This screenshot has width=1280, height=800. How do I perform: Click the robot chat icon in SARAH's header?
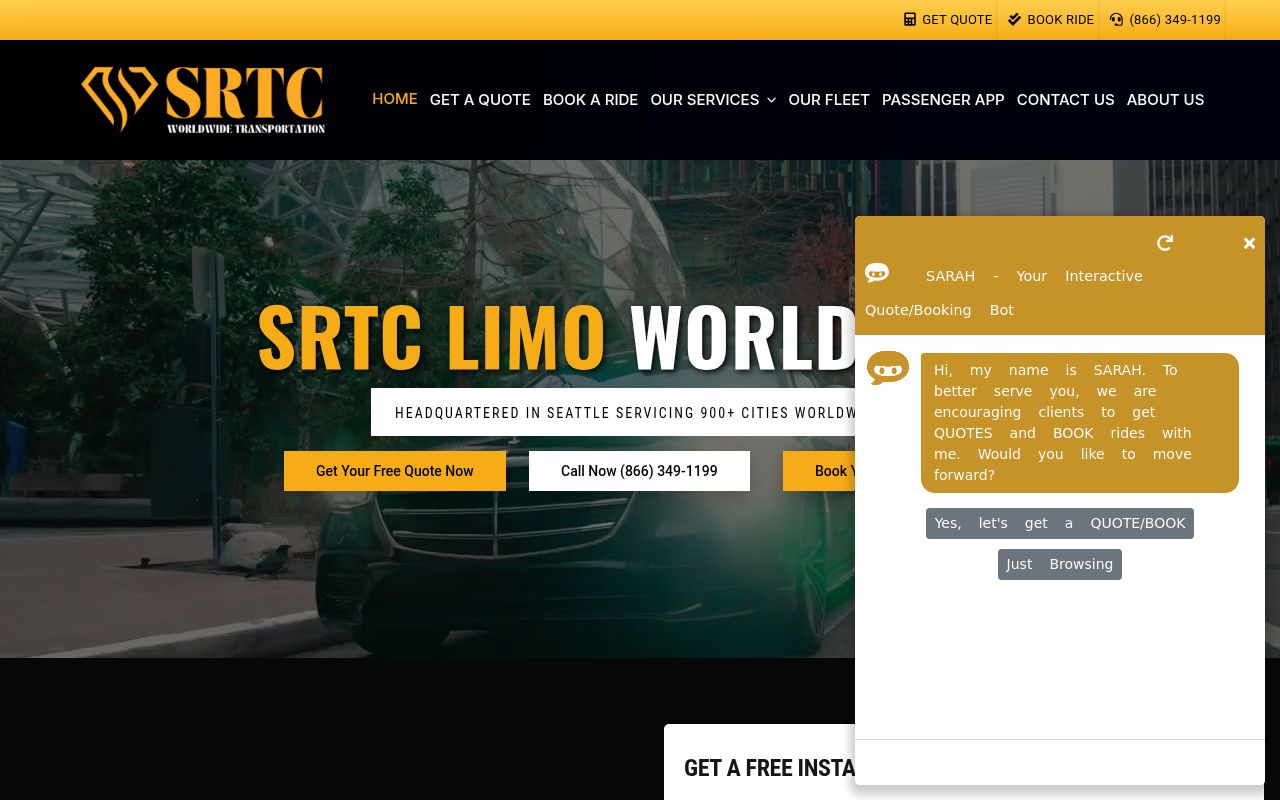pyautogui.click(x=877, y=272)
